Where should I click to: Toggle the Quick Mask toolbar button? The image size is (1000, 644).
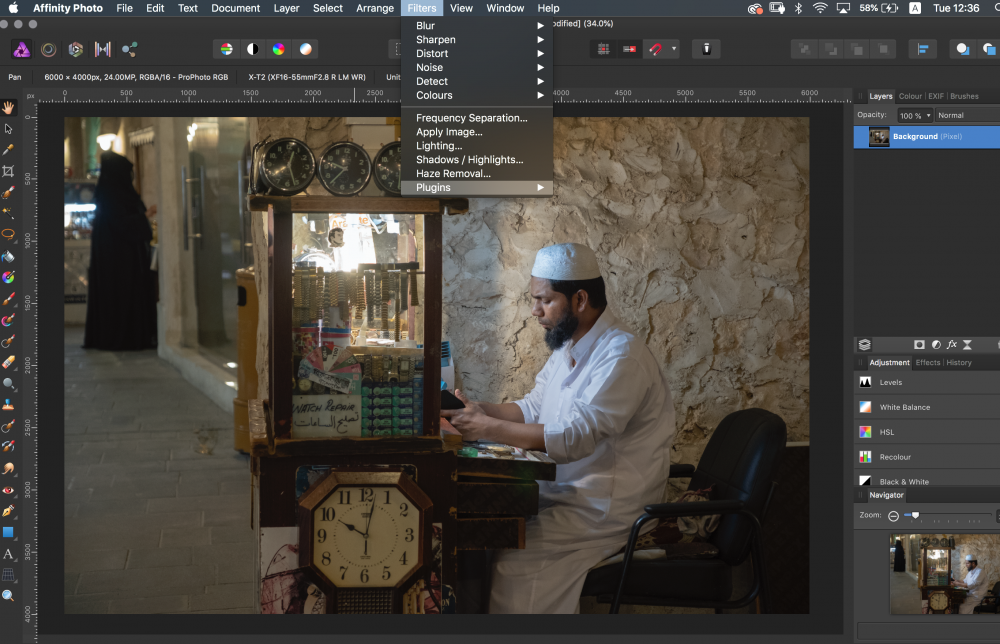point(706,48)
